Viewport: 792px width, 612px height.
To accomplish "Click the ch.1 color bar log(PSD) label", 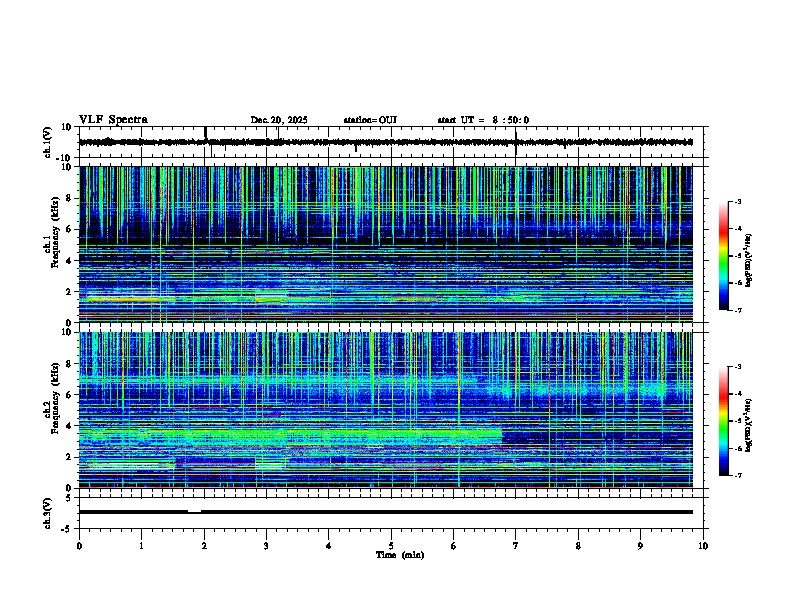I will click(x=748, y=260).
